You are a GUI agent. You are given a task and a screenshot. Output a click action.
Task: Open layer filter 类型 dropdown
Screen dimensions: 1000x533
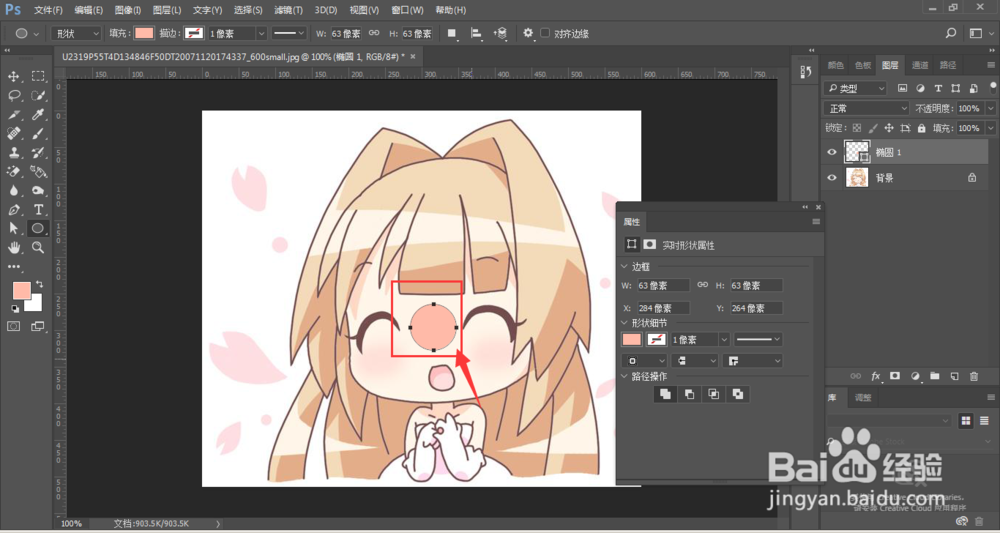(x=855, y=88)
